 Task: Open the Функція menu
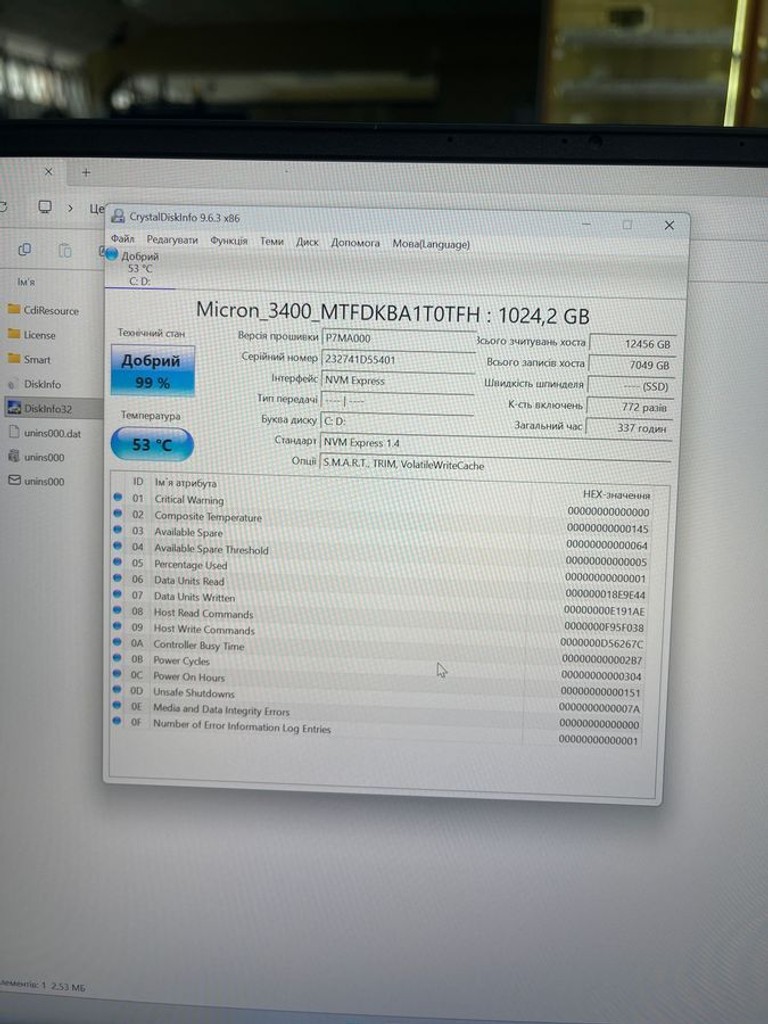tap(229, 240)
